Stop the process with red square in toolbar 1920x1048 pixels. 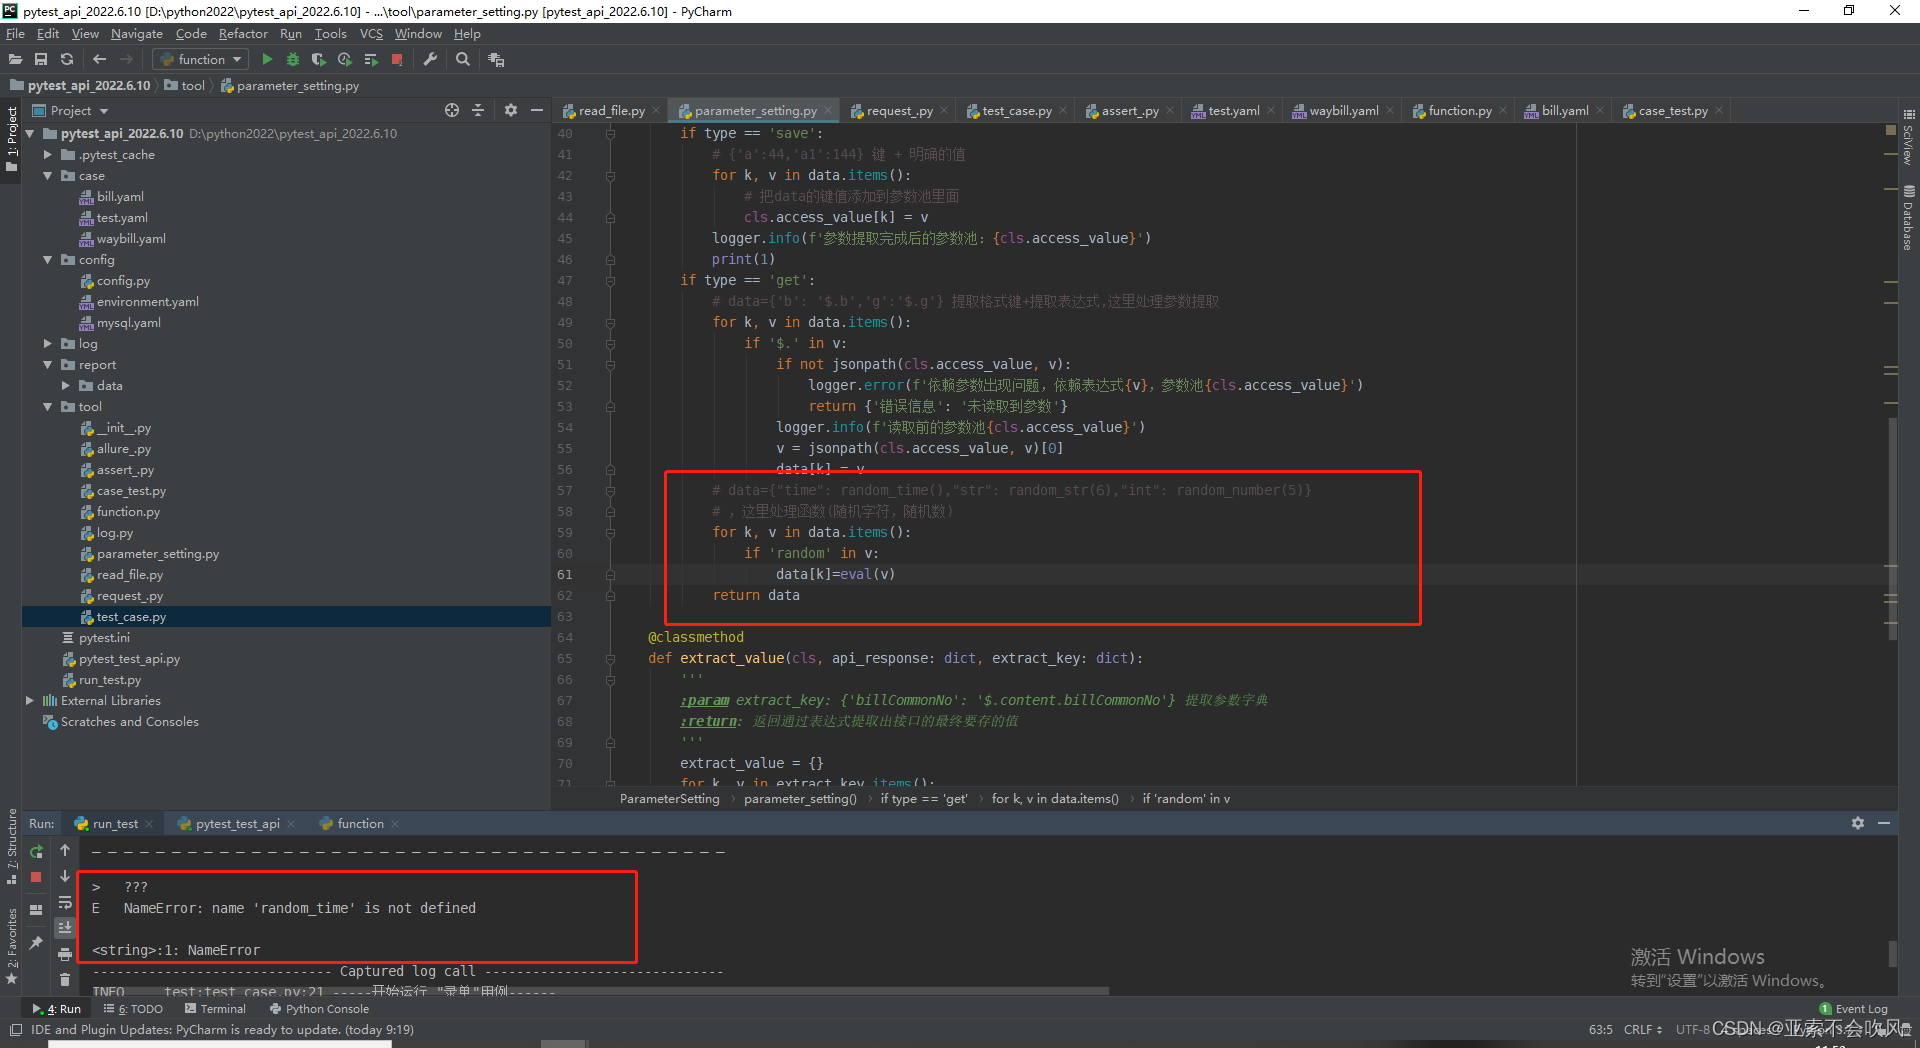[x=397, y=60]
